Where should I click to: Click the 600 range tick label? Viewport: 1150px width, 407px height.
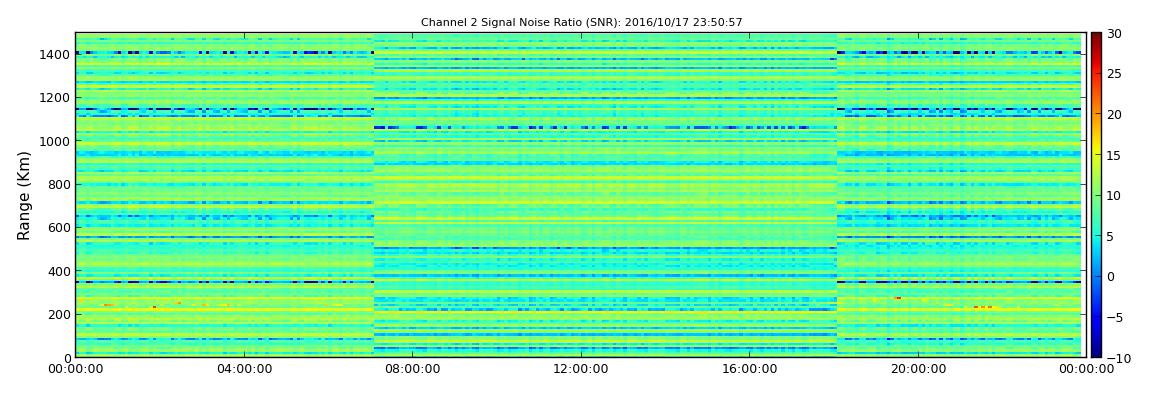pyautogui.click(x=59, y=227)
